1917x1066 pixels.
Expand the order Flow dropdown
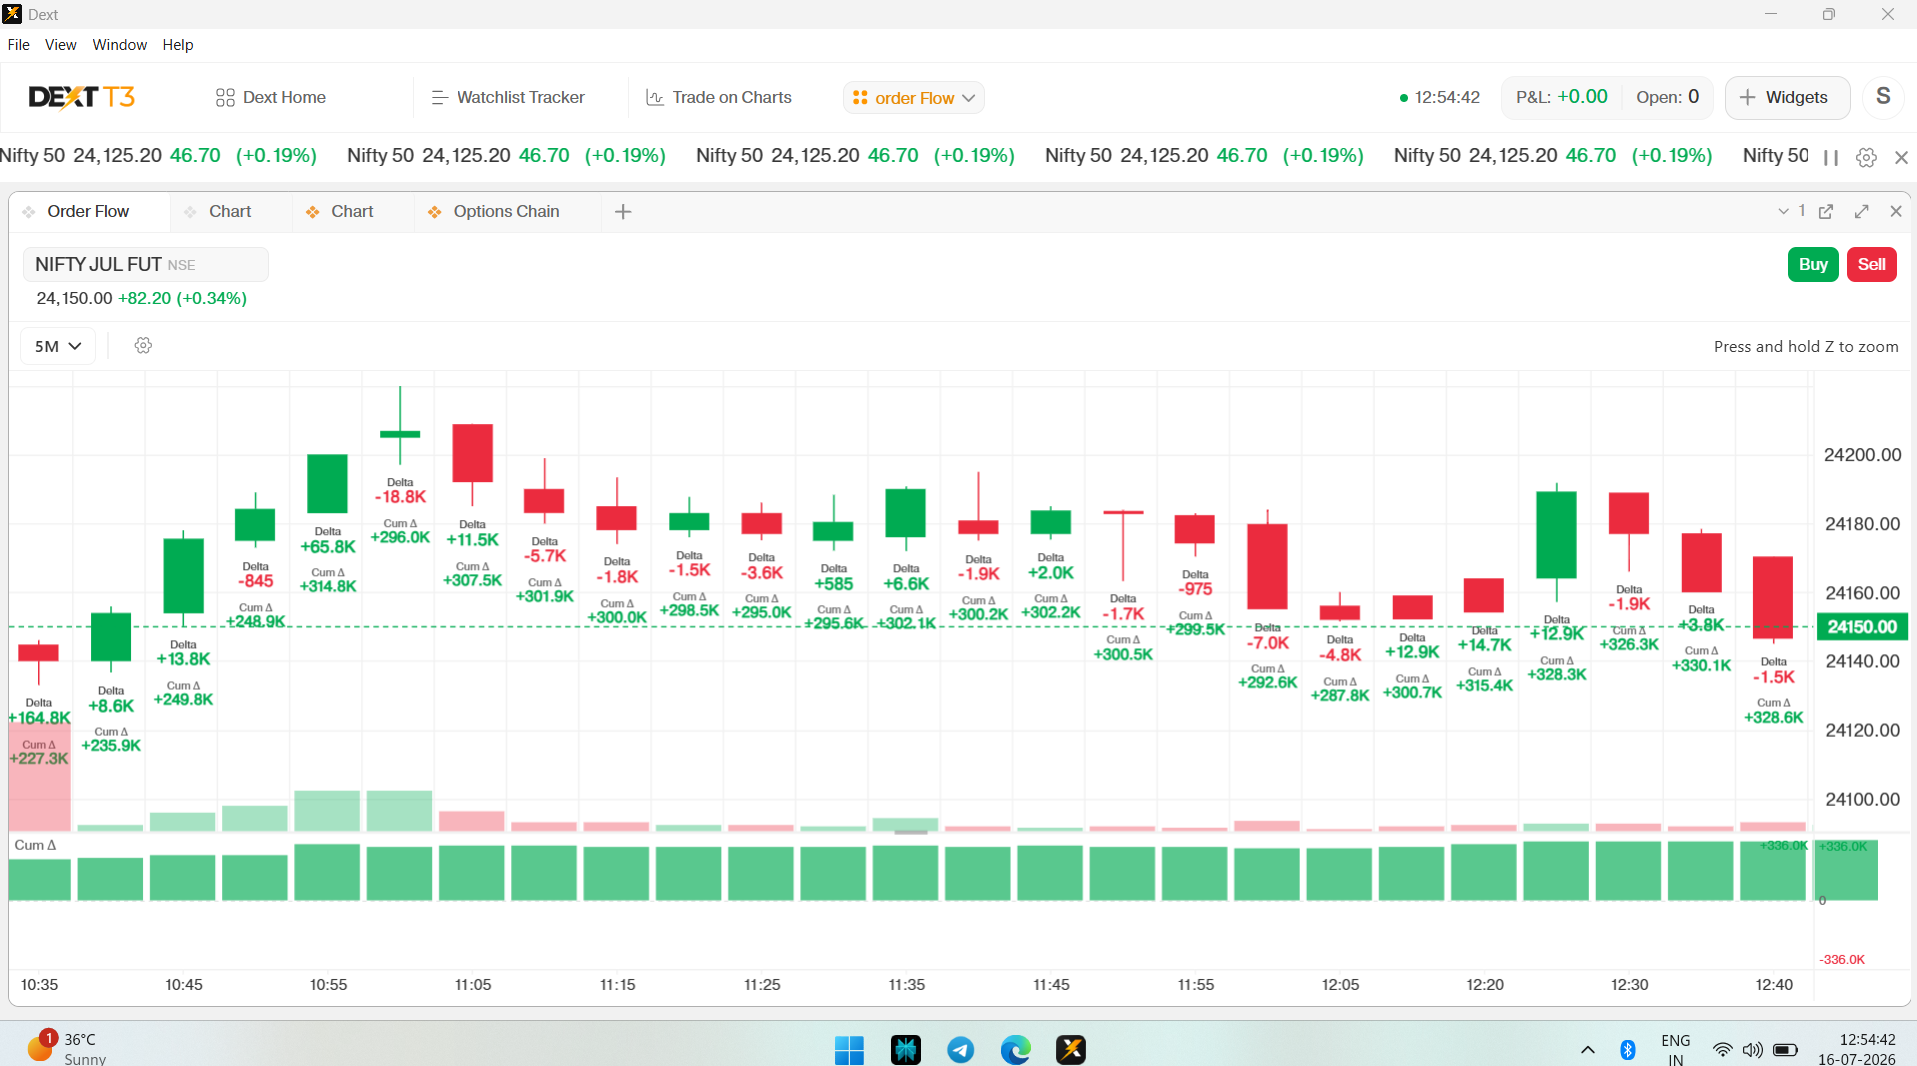914,98
